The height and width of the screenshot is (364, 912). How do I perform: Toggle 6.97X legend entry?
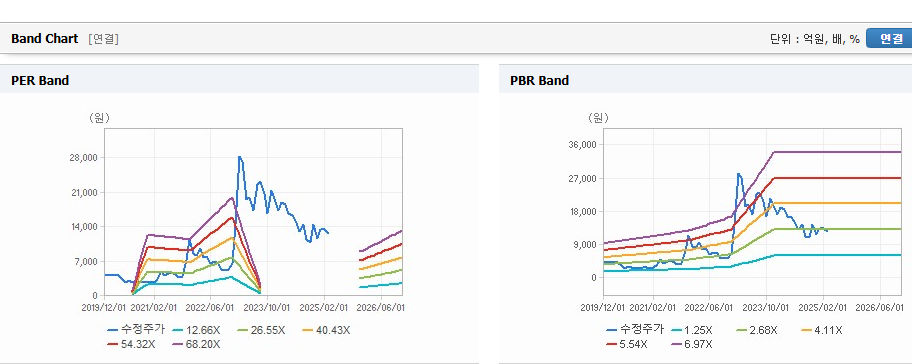coord(692,344)
